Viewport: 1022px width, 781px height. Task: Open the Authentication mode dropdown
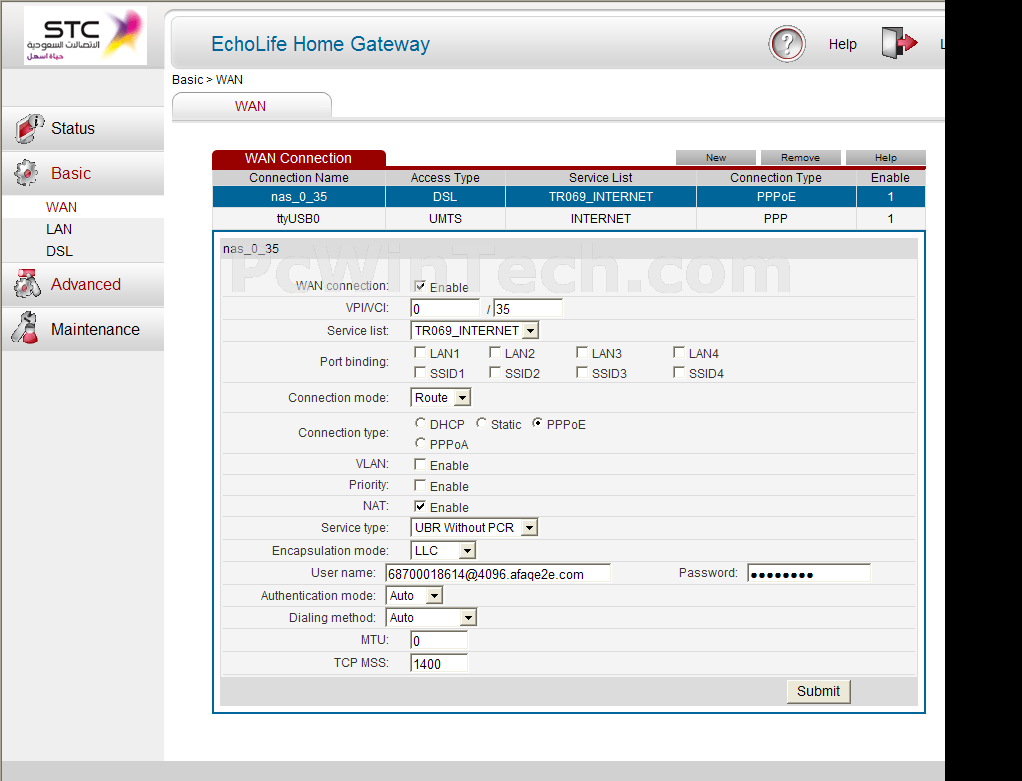pos(415,596)
